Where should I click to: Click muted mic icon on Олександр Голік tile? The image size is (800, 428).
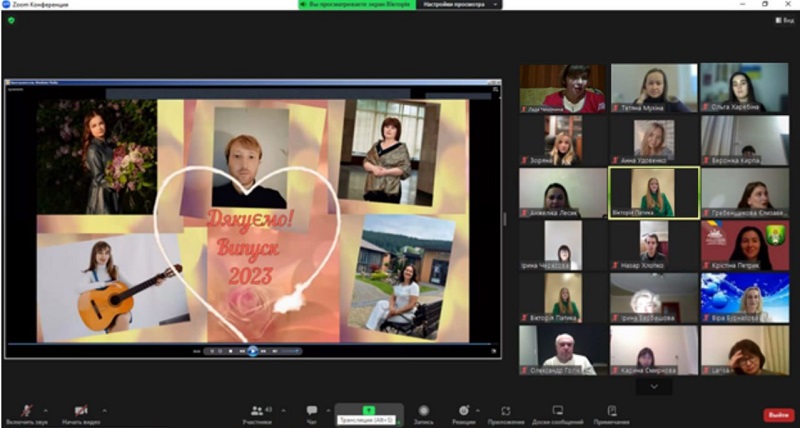pyautogui.click(x=524, y=370)
